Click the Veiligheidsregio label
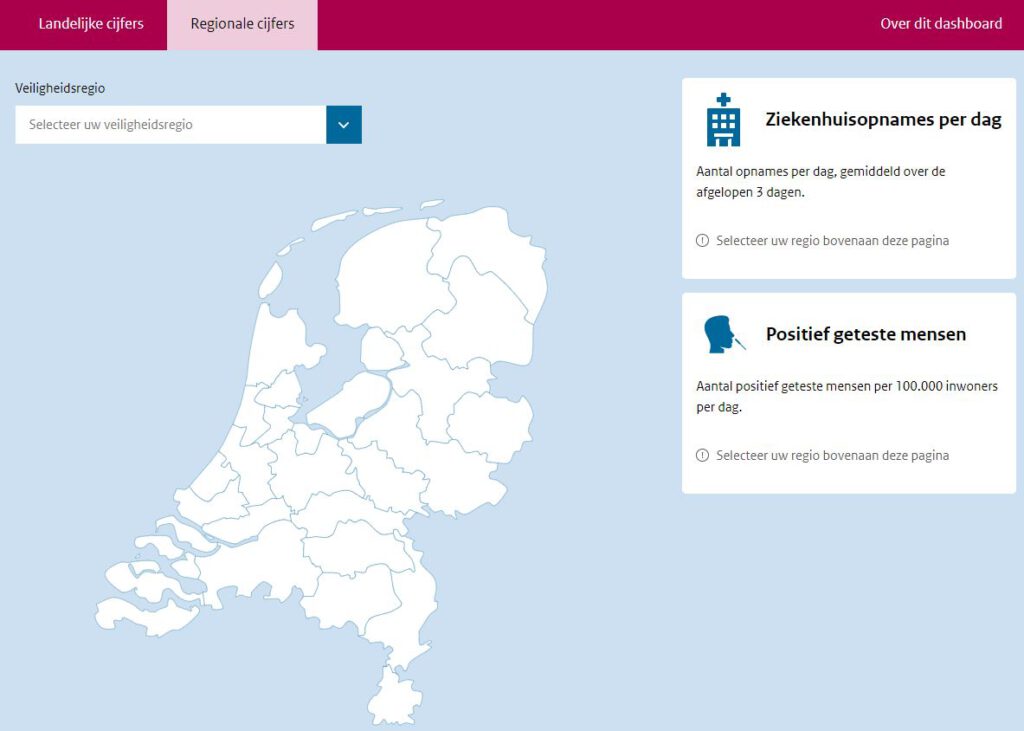This screenshot has height=731, width=1024. 60,88
